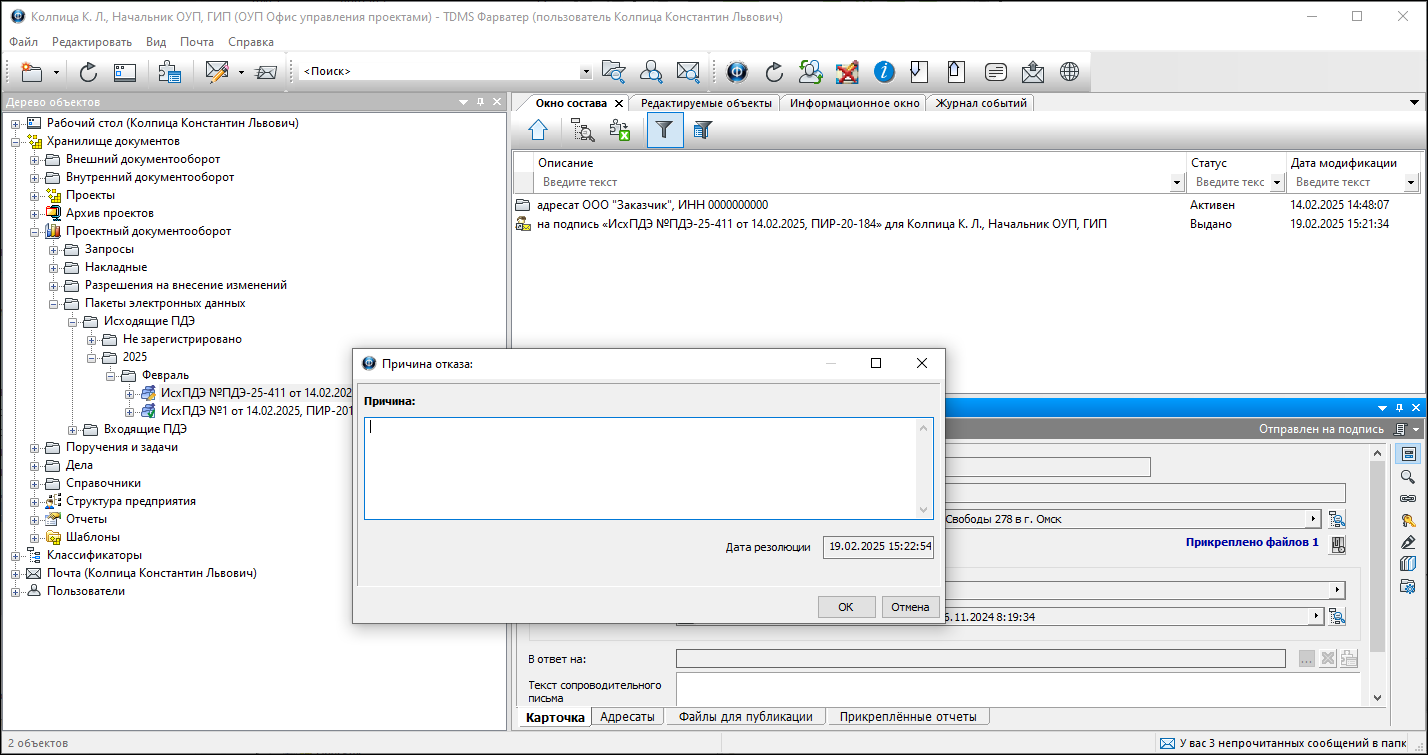Switch to 'Журнал событий' tab
Viewport: 1428px width, 755px height.
(x=981, y=103)
